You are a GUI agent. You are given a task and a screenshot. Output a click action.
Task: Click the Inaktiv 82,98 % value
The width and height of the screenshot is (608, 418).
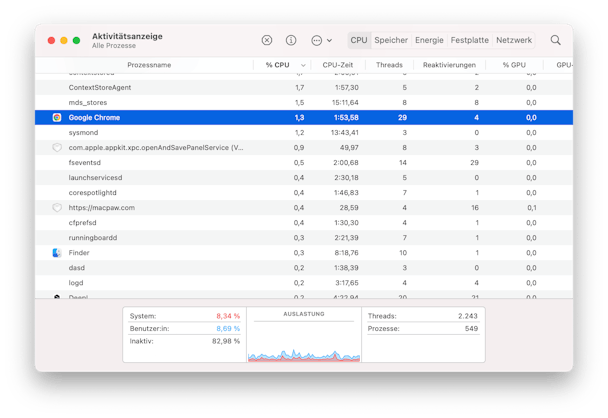point(226,341)
